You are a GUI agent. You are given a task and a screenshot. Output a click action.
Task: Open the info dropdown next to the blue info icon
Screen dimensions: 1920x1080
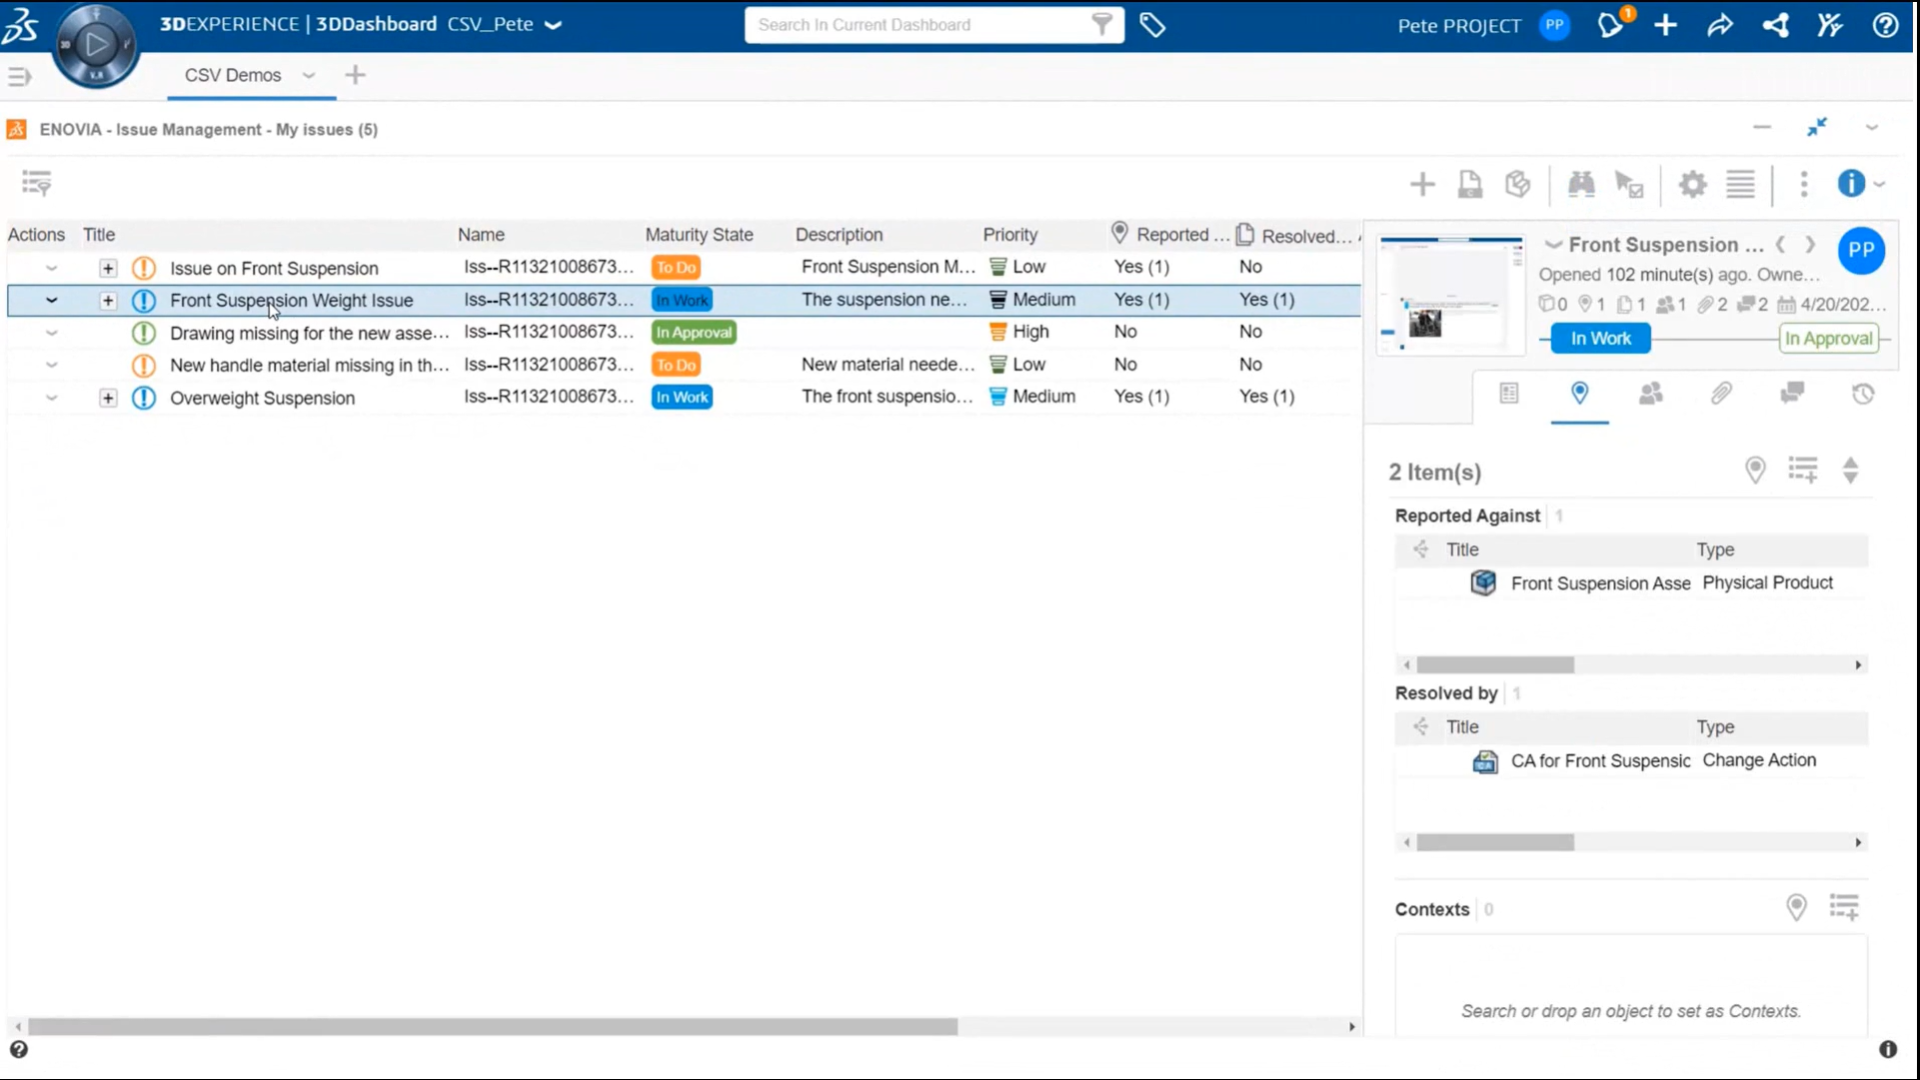point(1878,184)
